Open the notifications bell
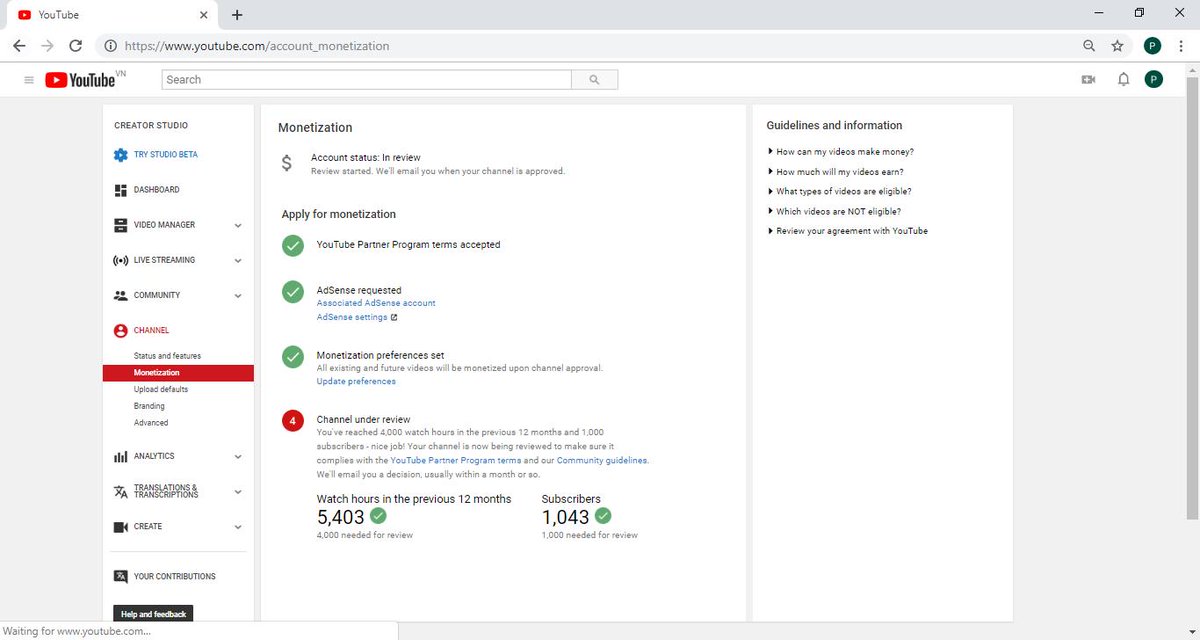This screenshot has height=640, width=1200. [1123, 80]
